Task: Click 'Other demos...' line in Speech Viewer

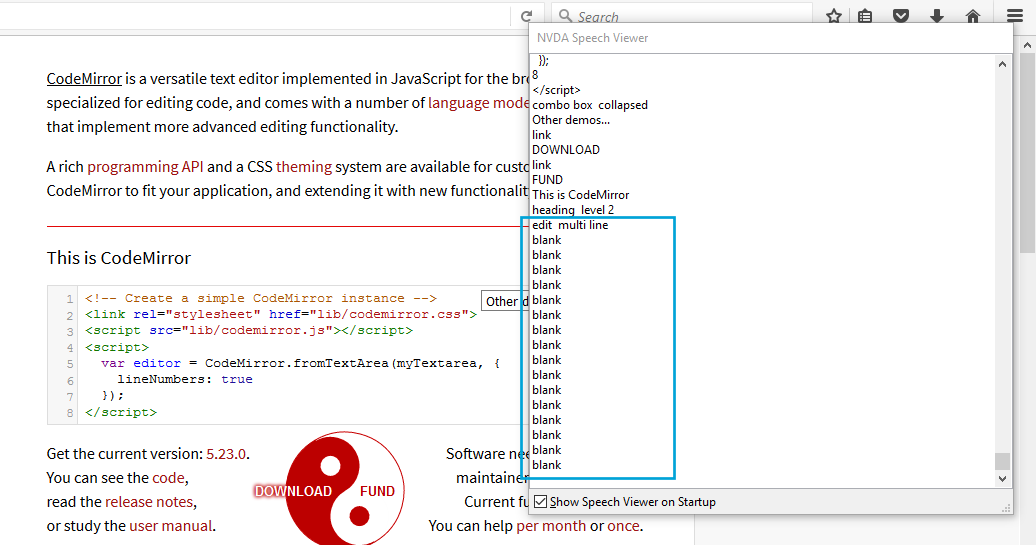Action: point(571,120)
